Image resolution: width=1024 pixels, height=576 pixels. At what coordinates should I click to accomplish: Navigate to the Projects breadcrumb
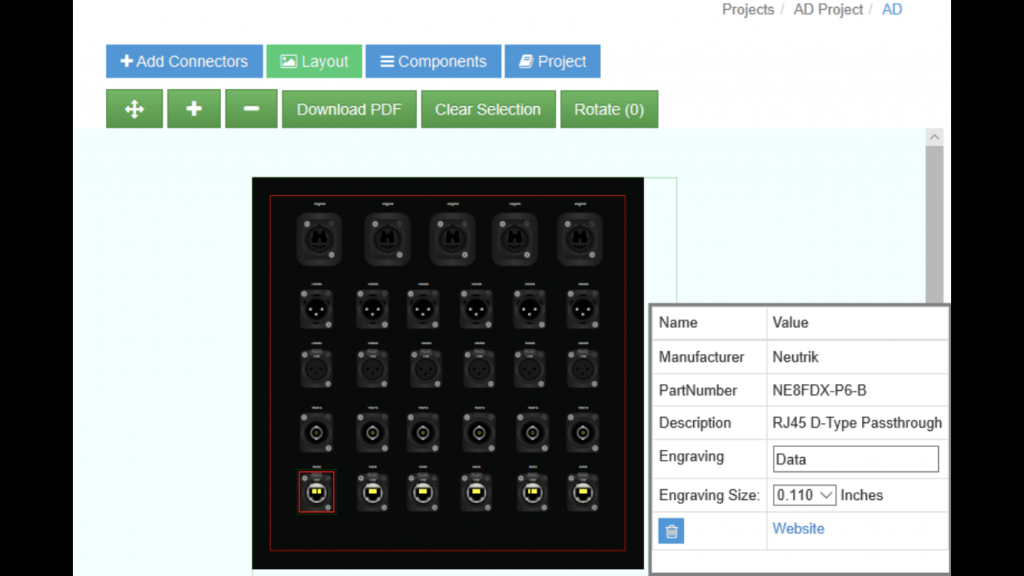(x=747, y=9)
